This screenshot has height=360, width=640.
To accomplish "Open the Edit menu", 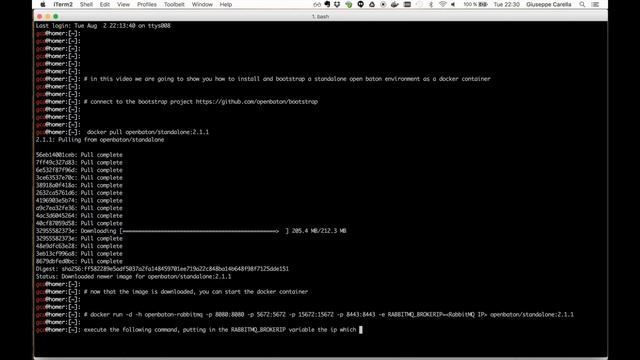I will click(104, 4).
